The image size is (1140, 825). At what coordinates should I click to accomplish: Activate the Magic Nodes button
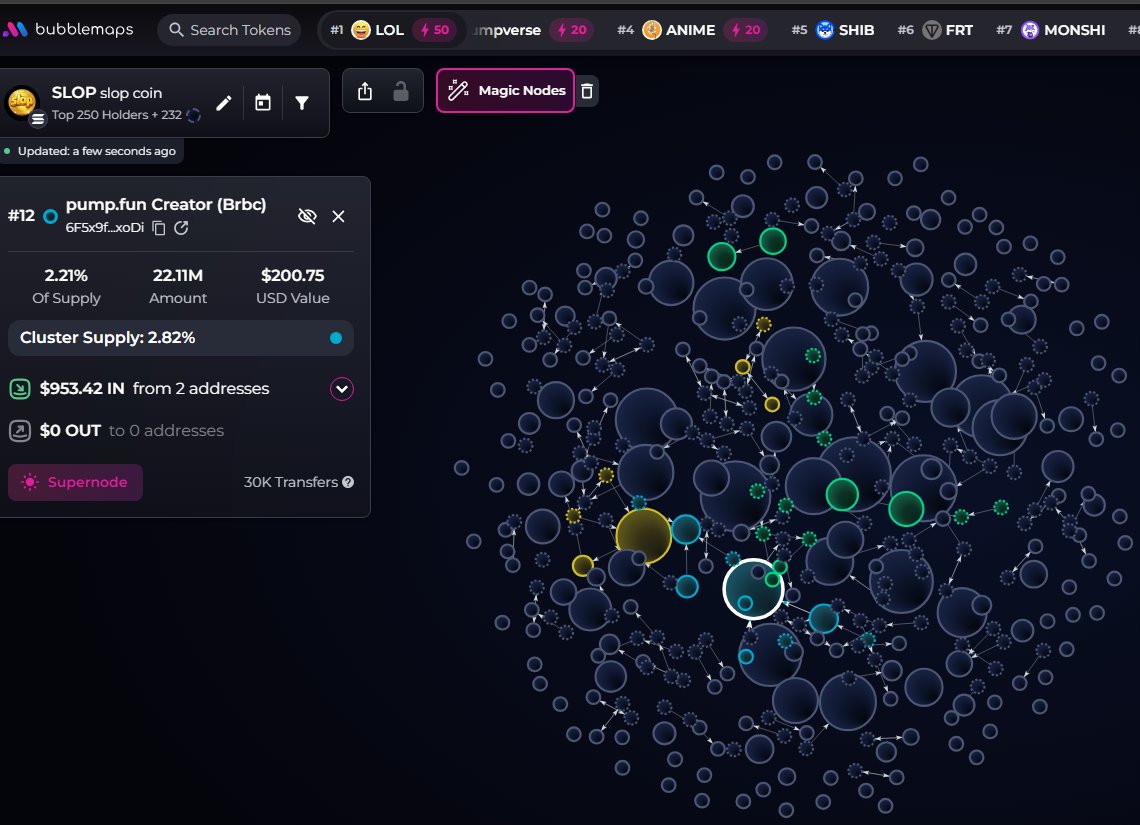505,91
